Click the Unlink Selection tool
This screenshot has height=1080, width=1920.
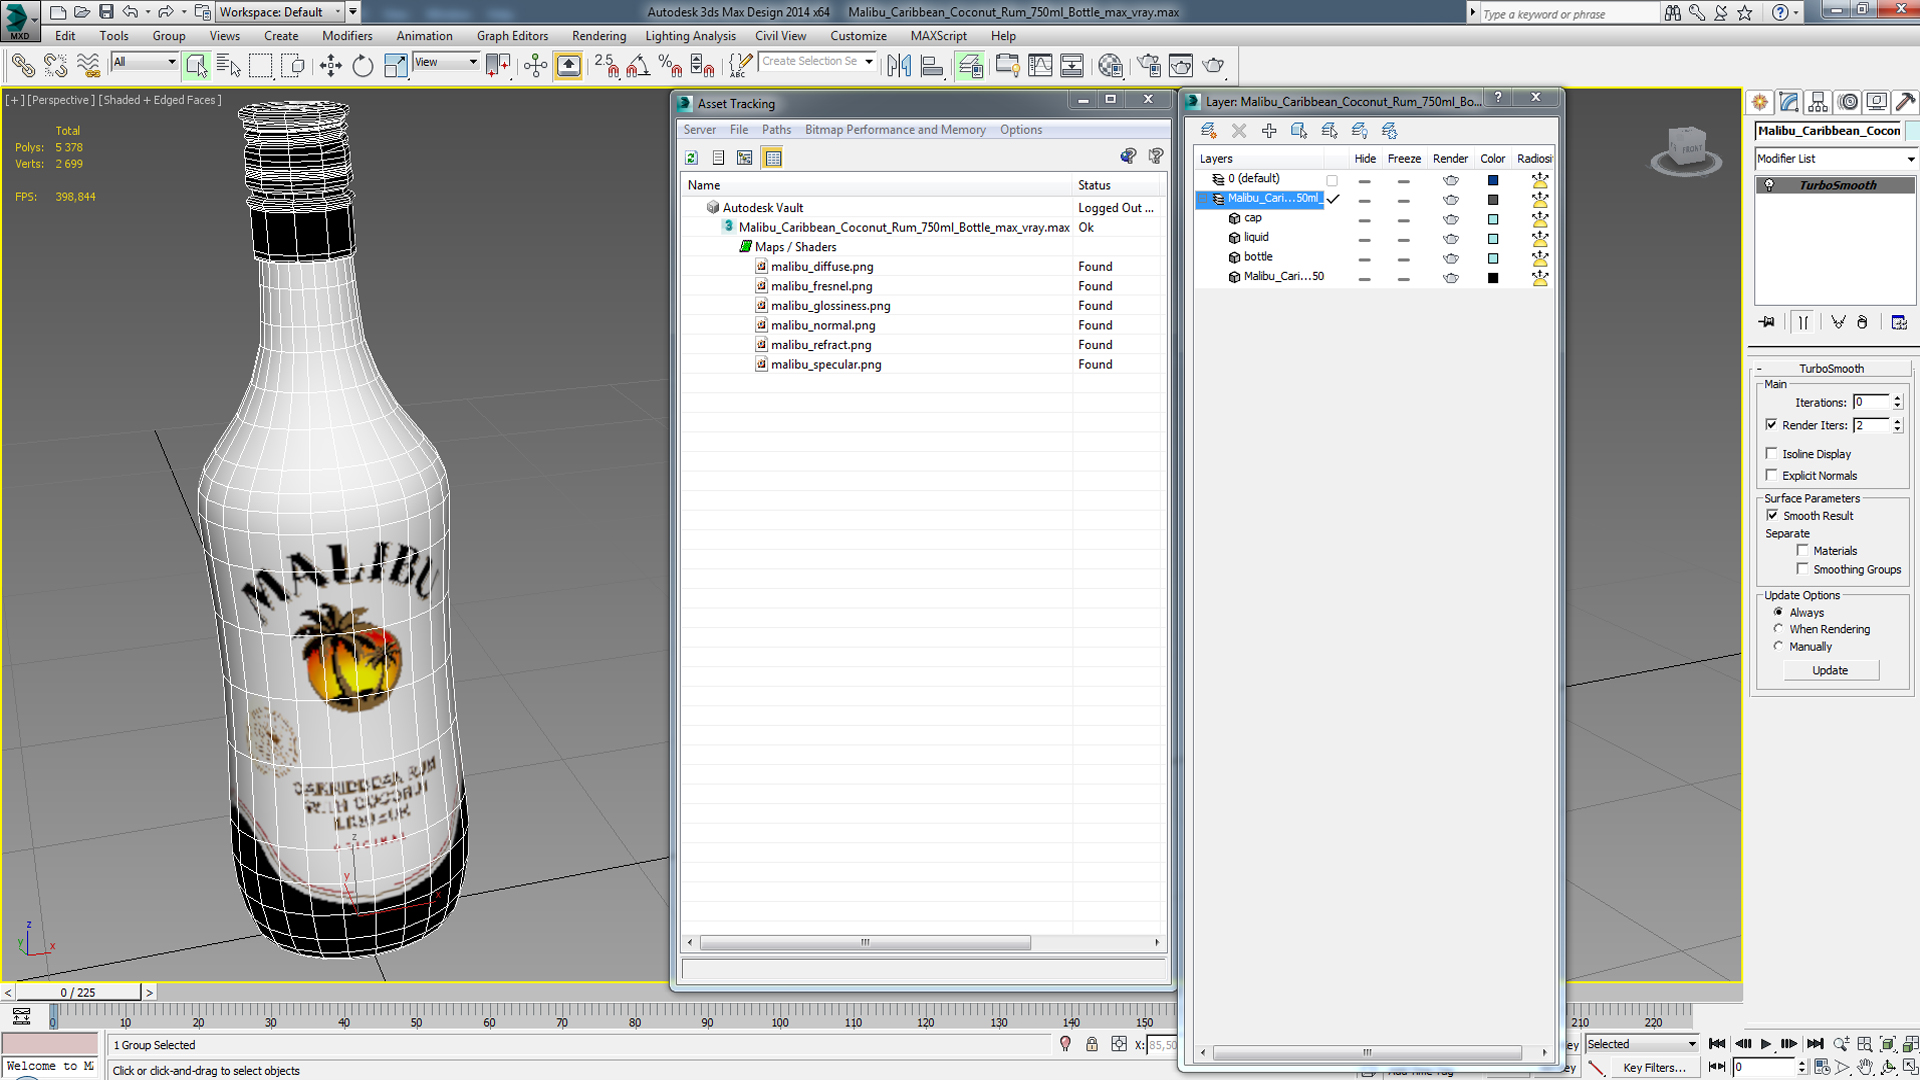(x=55, y=66)
